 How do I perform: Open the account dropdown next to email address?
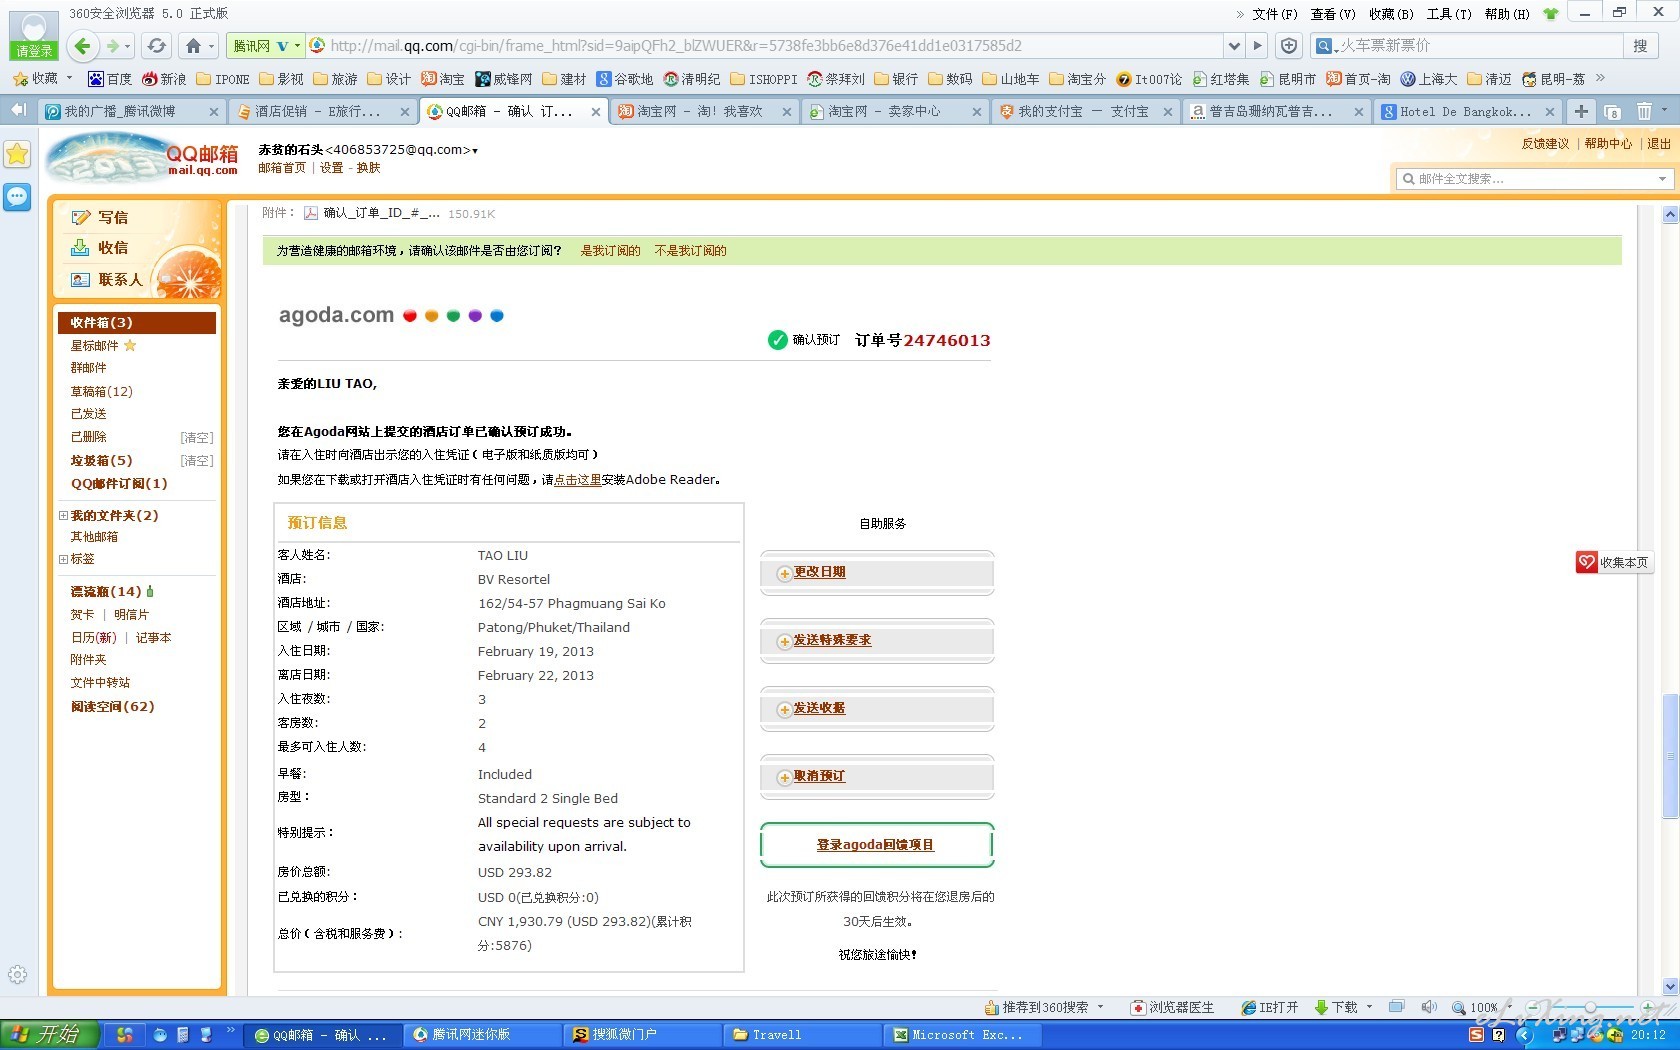pos(475,151)
